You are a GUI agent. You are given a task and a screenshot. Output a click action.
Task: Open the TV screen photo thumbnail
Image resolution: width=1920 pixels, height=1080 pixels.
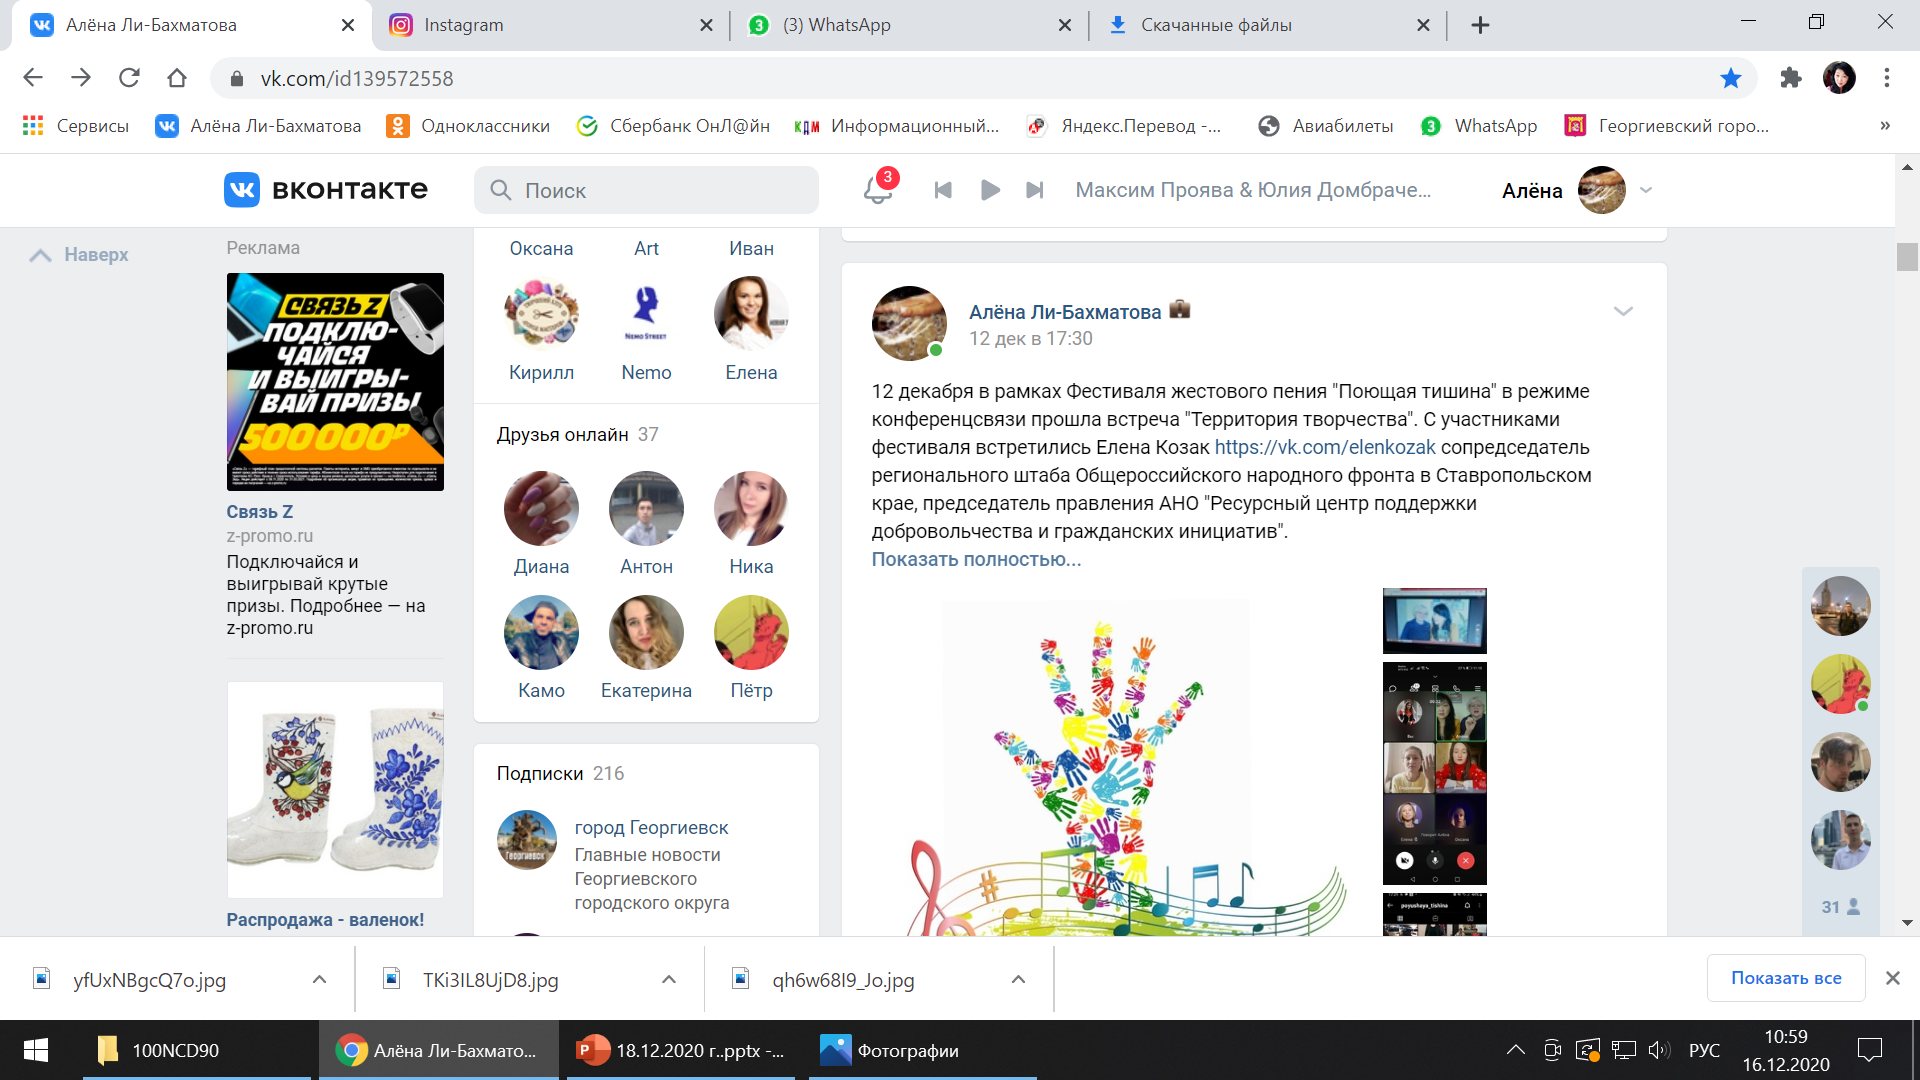pos(1435,621)
